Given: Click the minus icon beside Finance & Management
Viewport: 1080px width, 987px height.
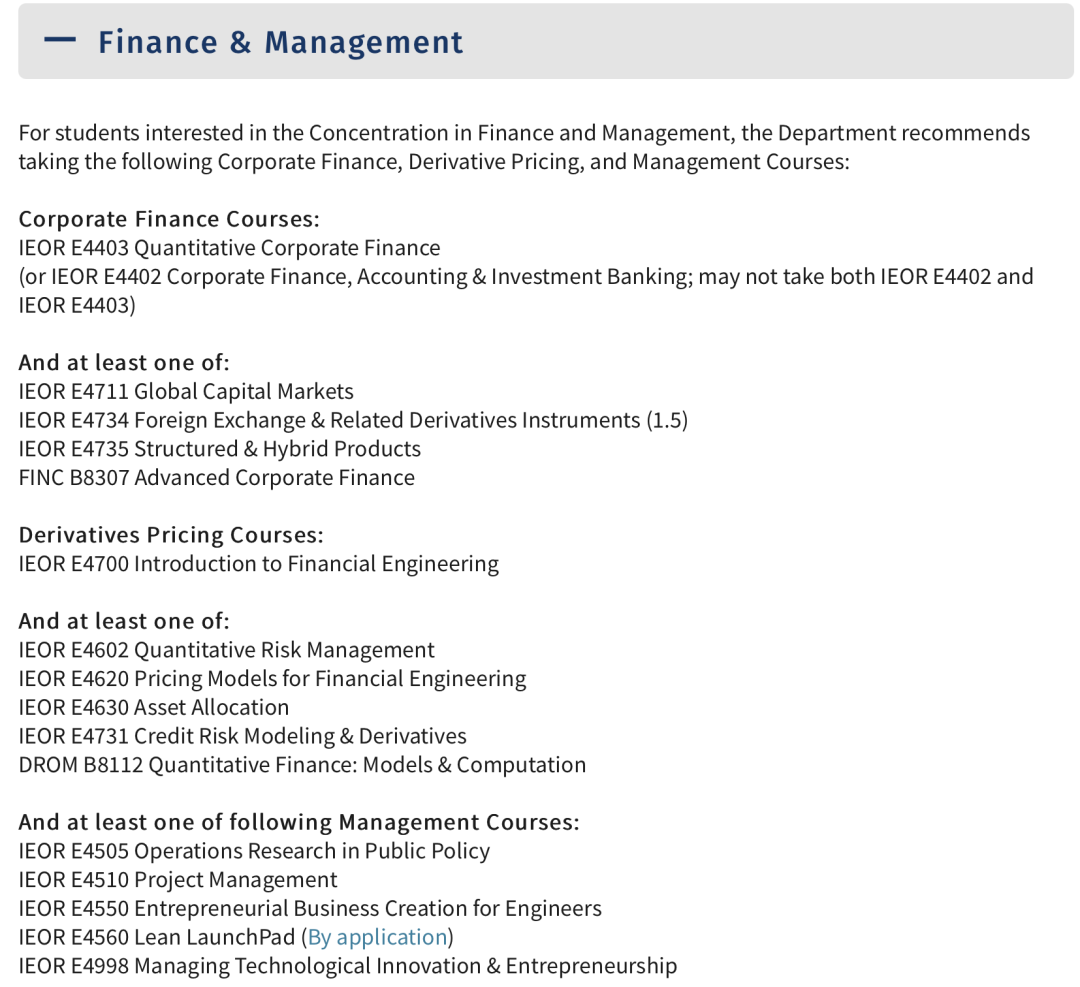Looking at the screenshot, I should [x=60, y=40].
